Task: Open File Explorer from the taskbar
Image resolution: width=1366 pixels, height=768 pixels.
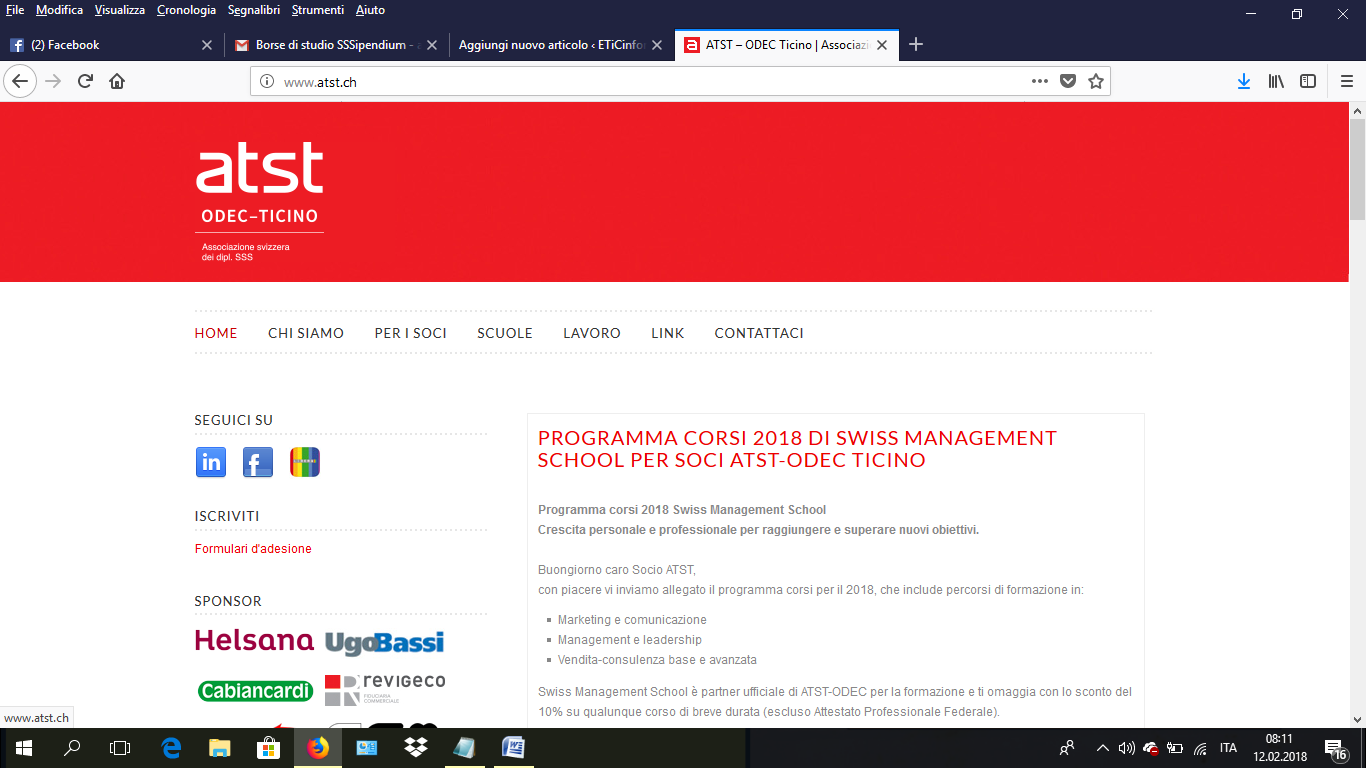Action: [x=220, y=747]
